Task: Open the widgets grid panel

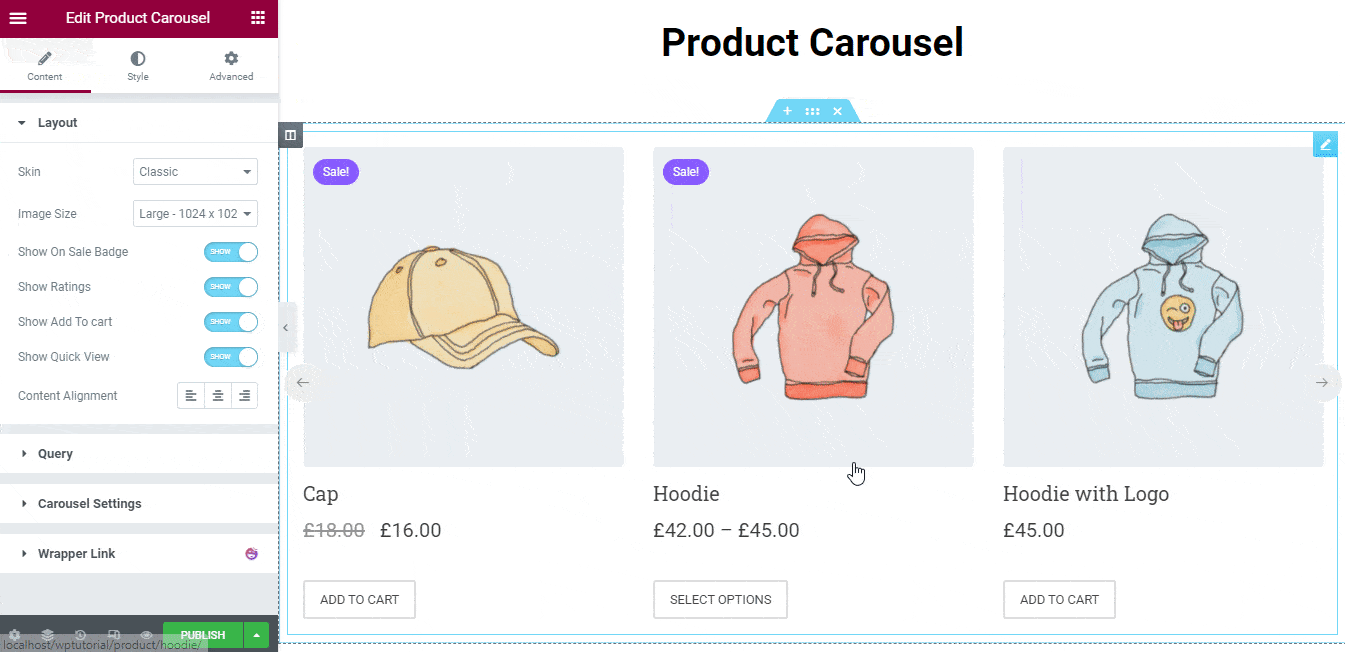Action: [x=258, y=18]
